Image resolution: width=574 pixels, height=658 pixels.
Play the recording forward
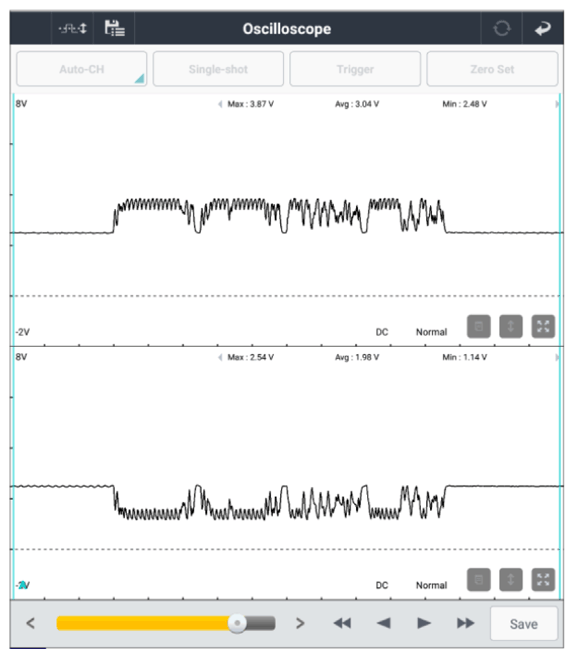(x=424, y=623)
